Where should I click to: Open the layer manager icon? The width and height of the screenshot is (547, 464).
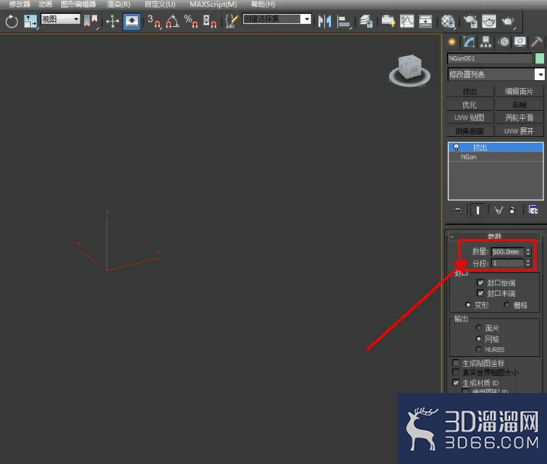point(366,21)
